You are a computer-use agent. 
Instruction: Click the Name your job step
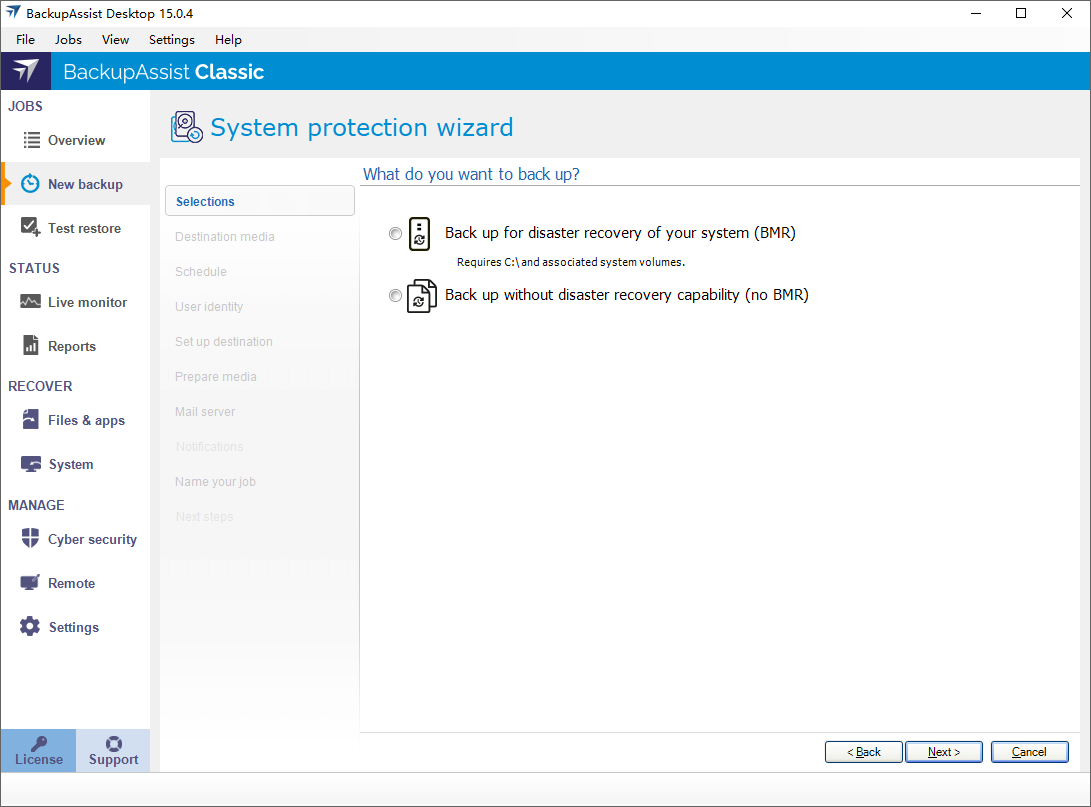tap(215, 481)
